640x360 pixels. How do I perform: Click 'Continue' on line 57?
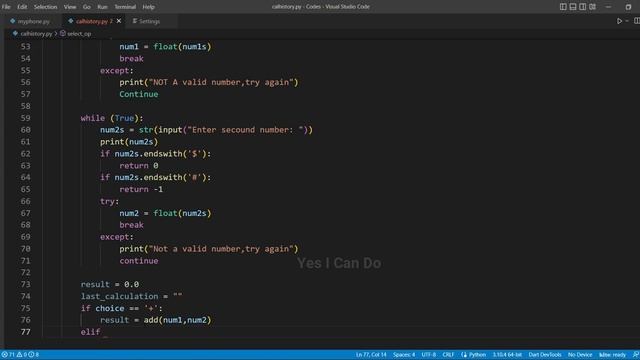click(139, 94)
